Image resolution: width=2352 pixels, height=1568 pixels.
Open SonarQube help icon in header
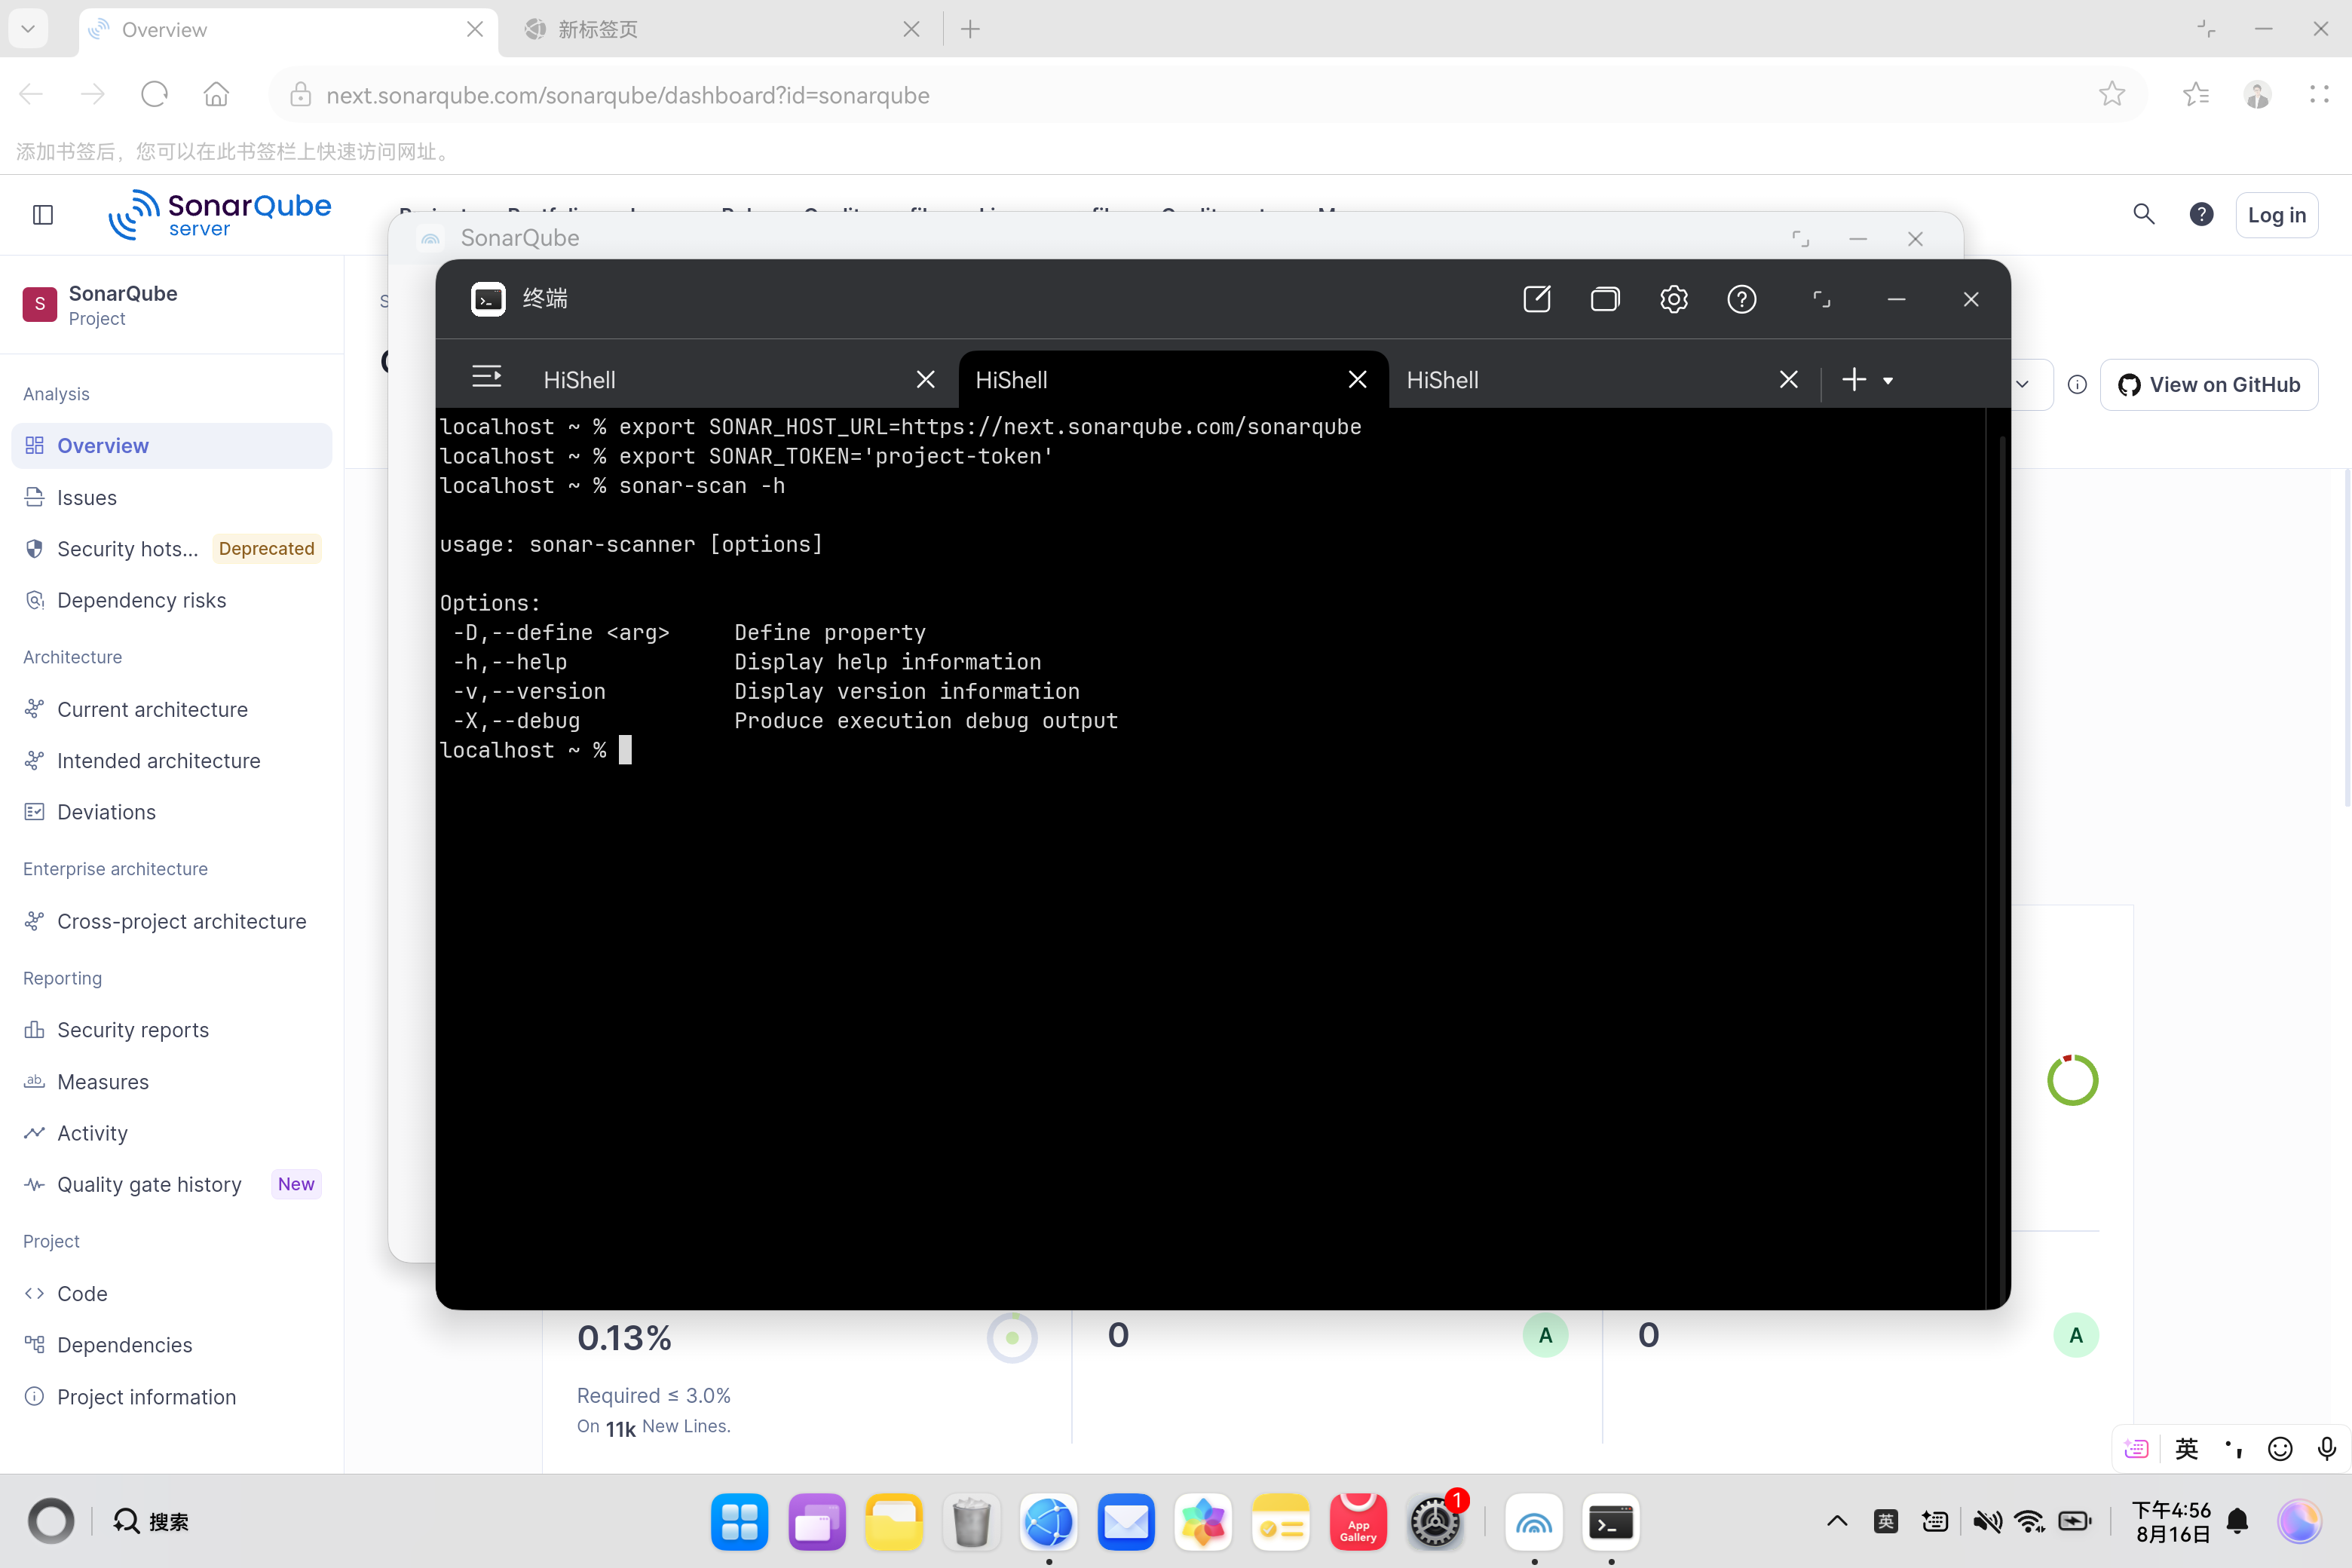[2201, 214]
